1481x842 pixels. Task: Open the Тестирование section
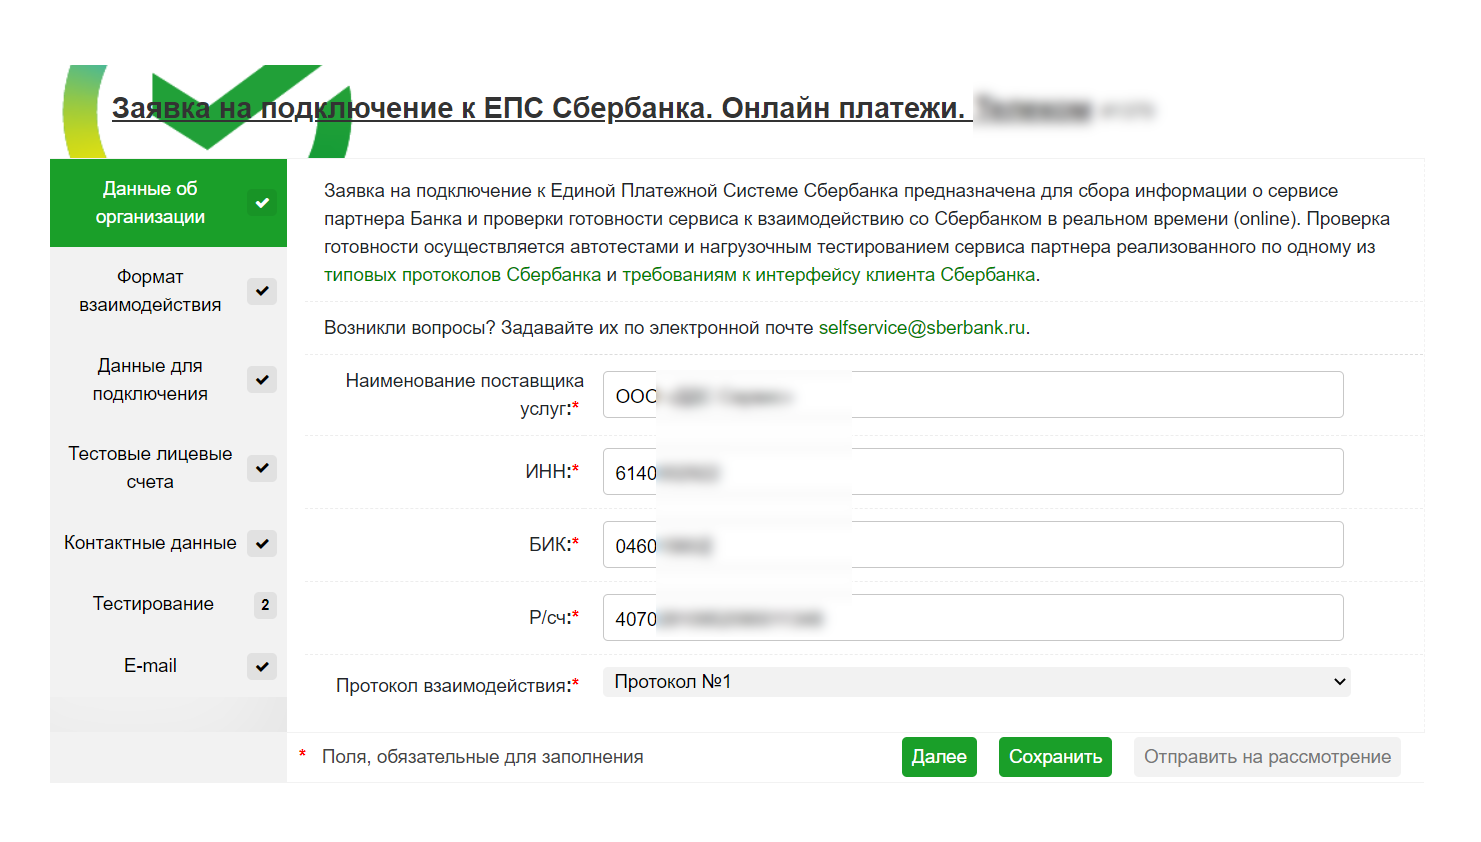(153, 604)
